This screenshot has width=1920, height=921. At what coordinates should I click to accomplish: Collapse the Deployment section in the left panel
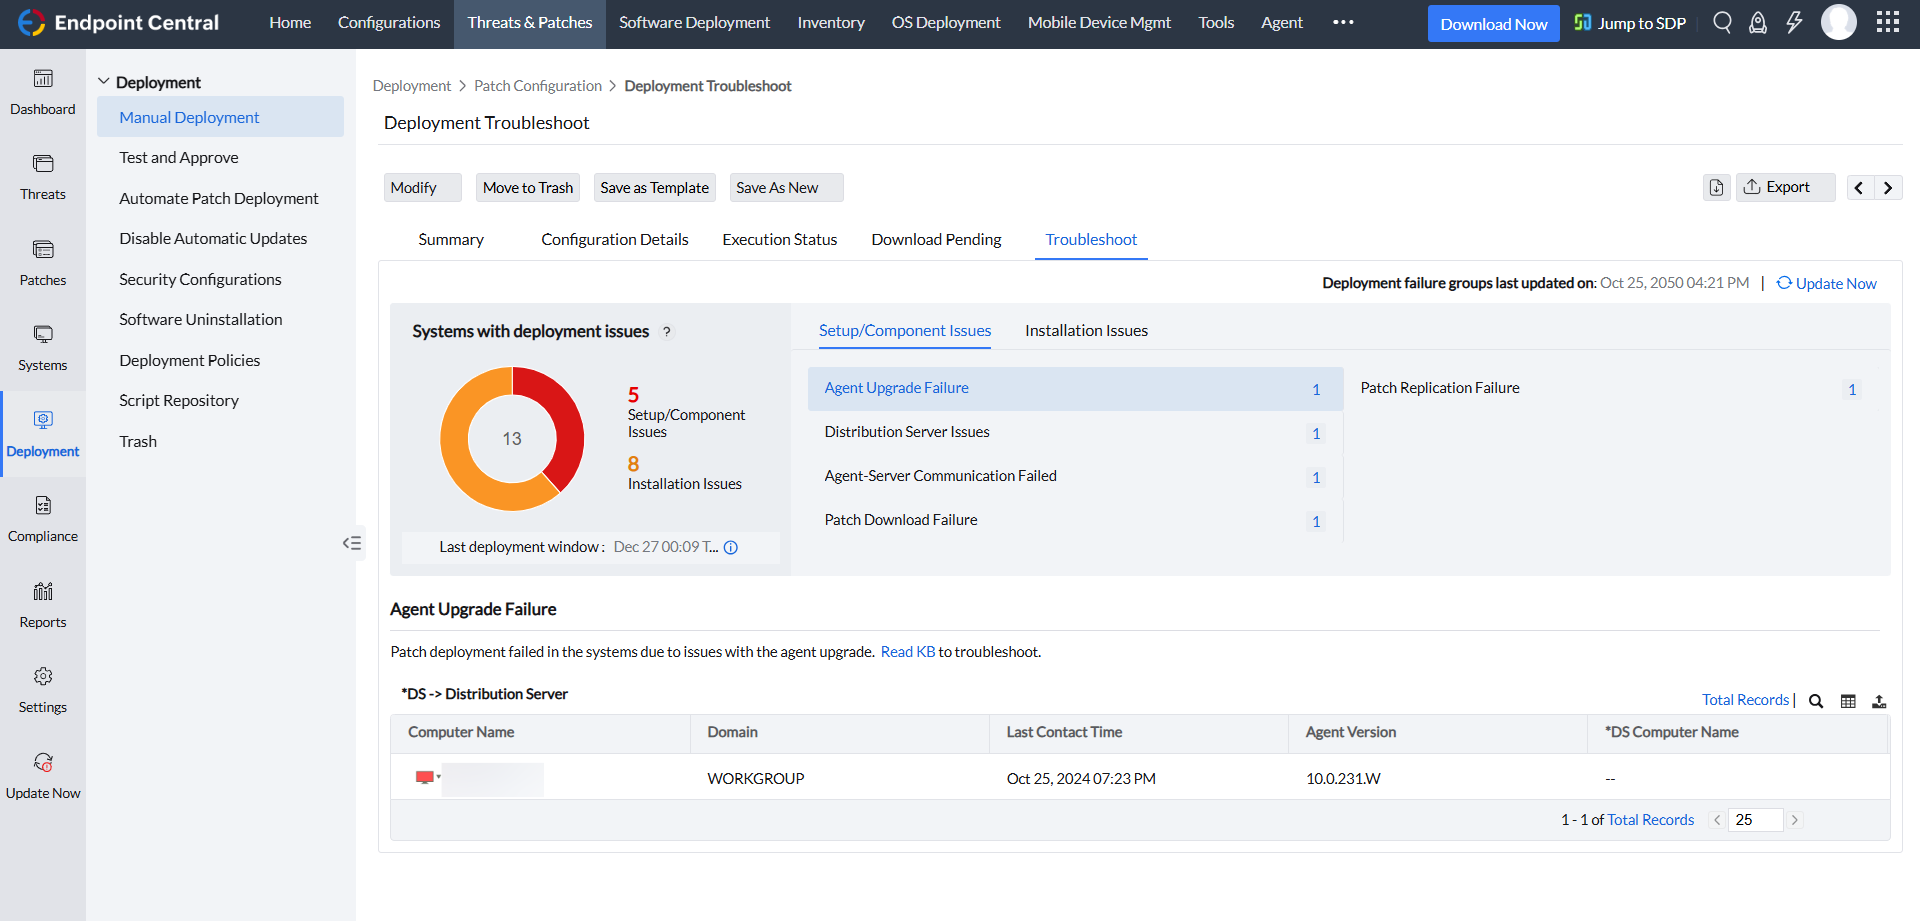click(x=105, y=81)
